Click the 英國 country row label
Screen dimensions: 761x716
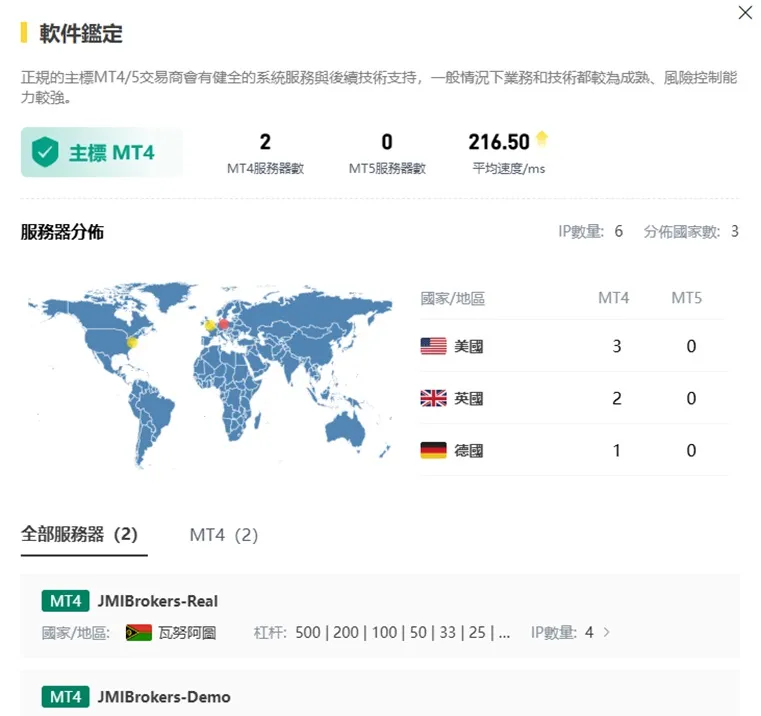pos(469,398)
